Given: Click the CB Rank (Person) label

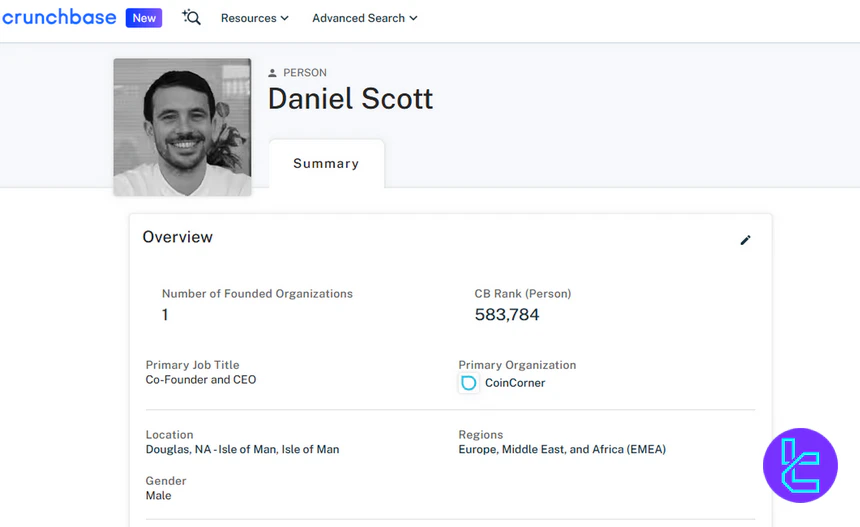Looking at the screenshot, I should tap(523, 293).
